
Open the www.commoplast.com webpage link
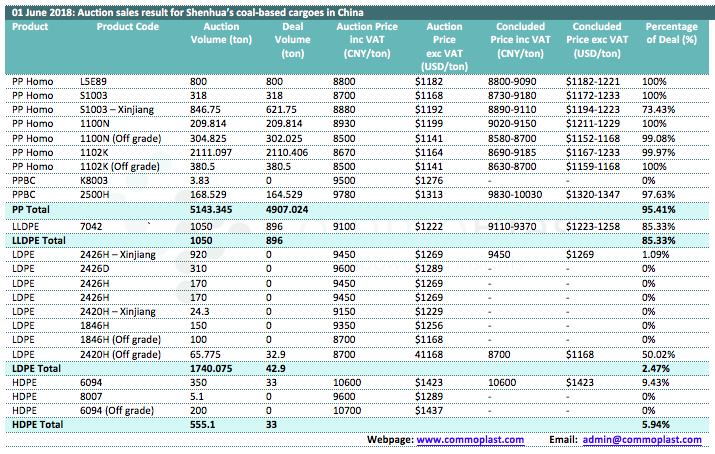[470, 440]
